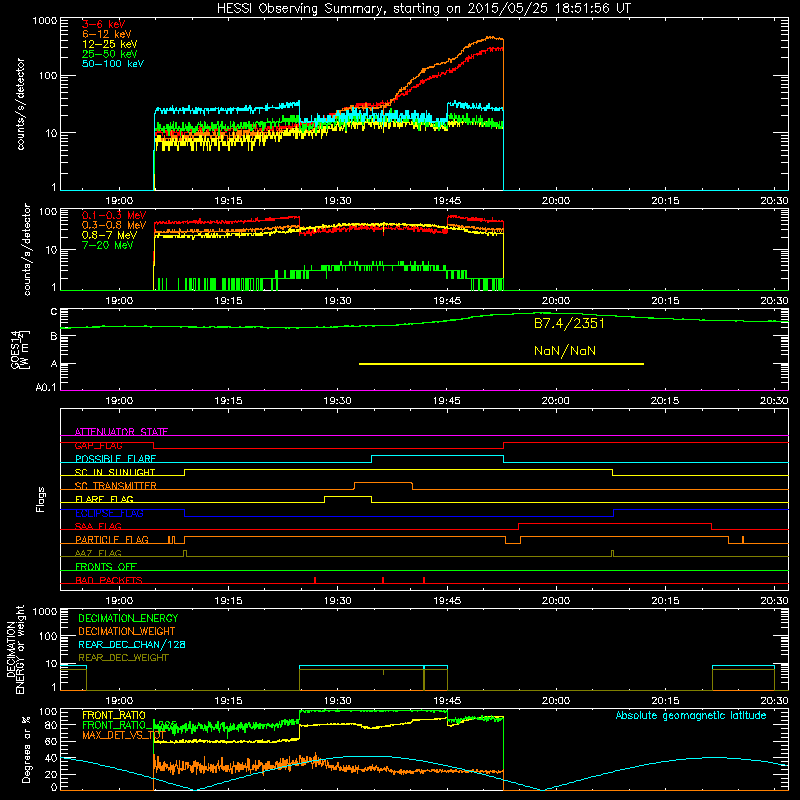Select the ATTENUATOR_STATE flag label
The image size is (800, 800).
click(x=121, y=432)
